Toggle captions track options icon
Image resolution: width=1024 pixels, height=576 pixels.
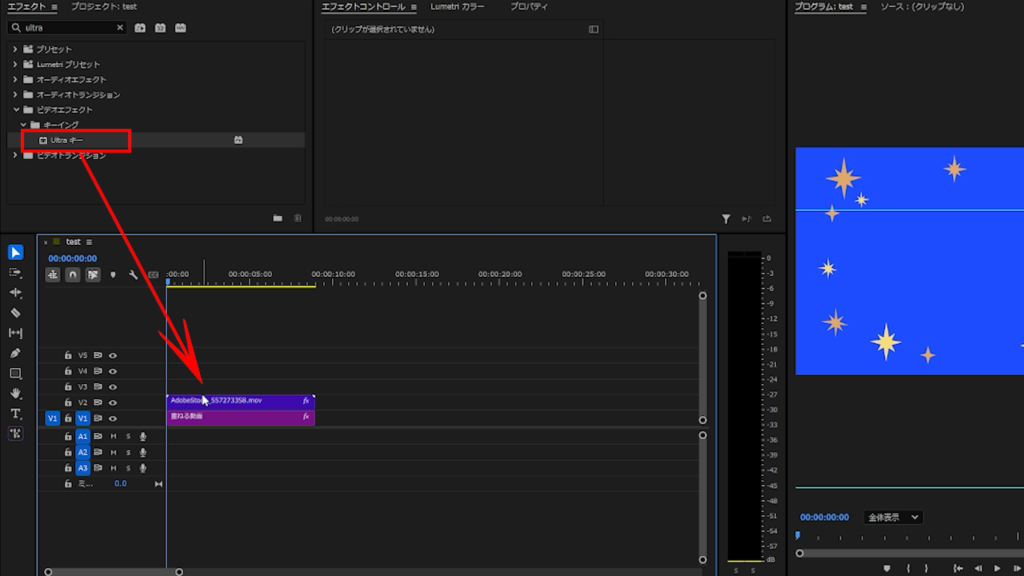click(x=153, y=275)
